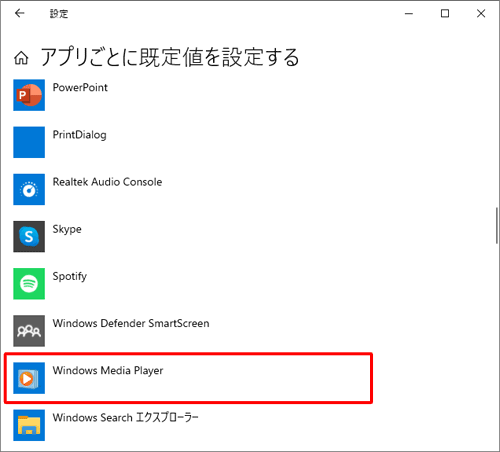Maximize the 設定 window
Viewport: 500px width, 452px height.
pos(445,14)
